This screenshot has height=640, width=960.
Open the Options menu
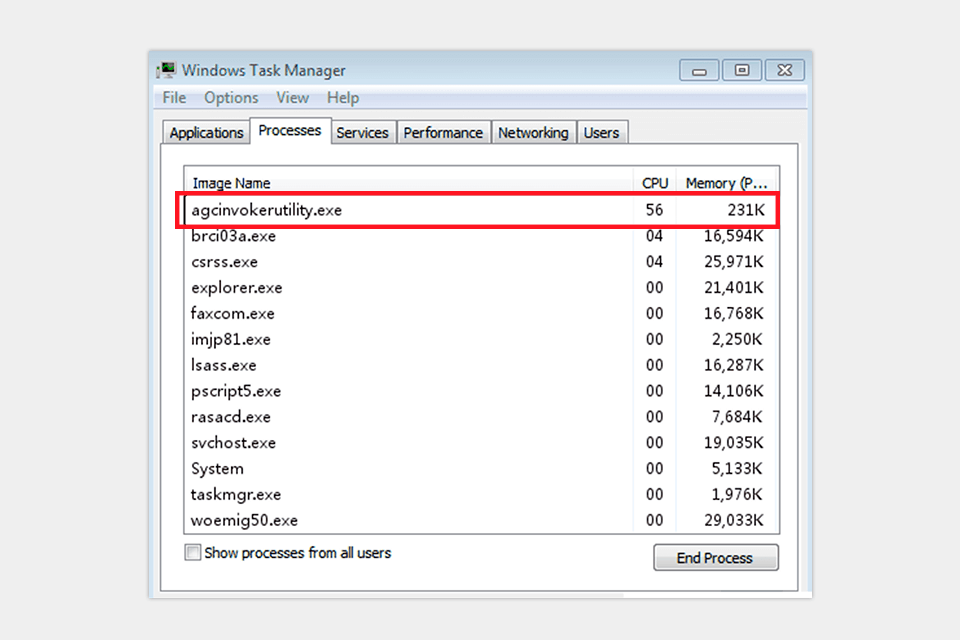point(231,97)
